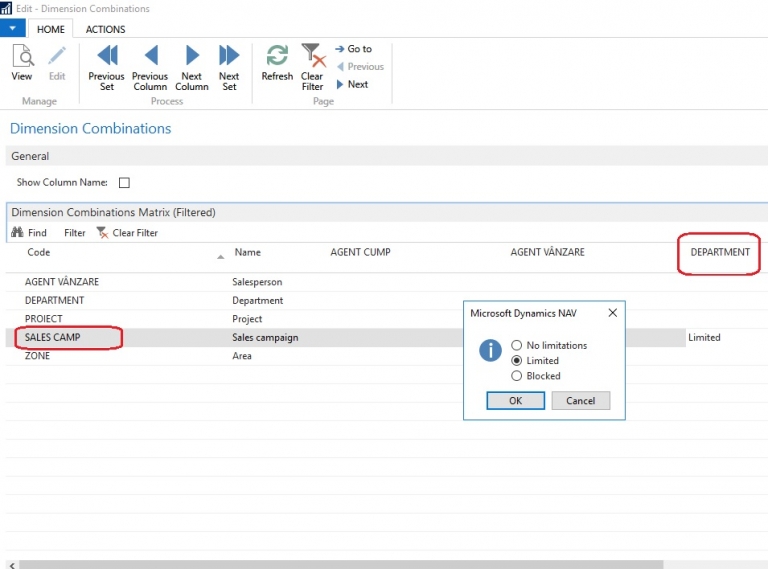The width and height of the screenshot is (768, 569).
Task: Click the Clear Filter ribbon icon
Action: click(312, 56)
